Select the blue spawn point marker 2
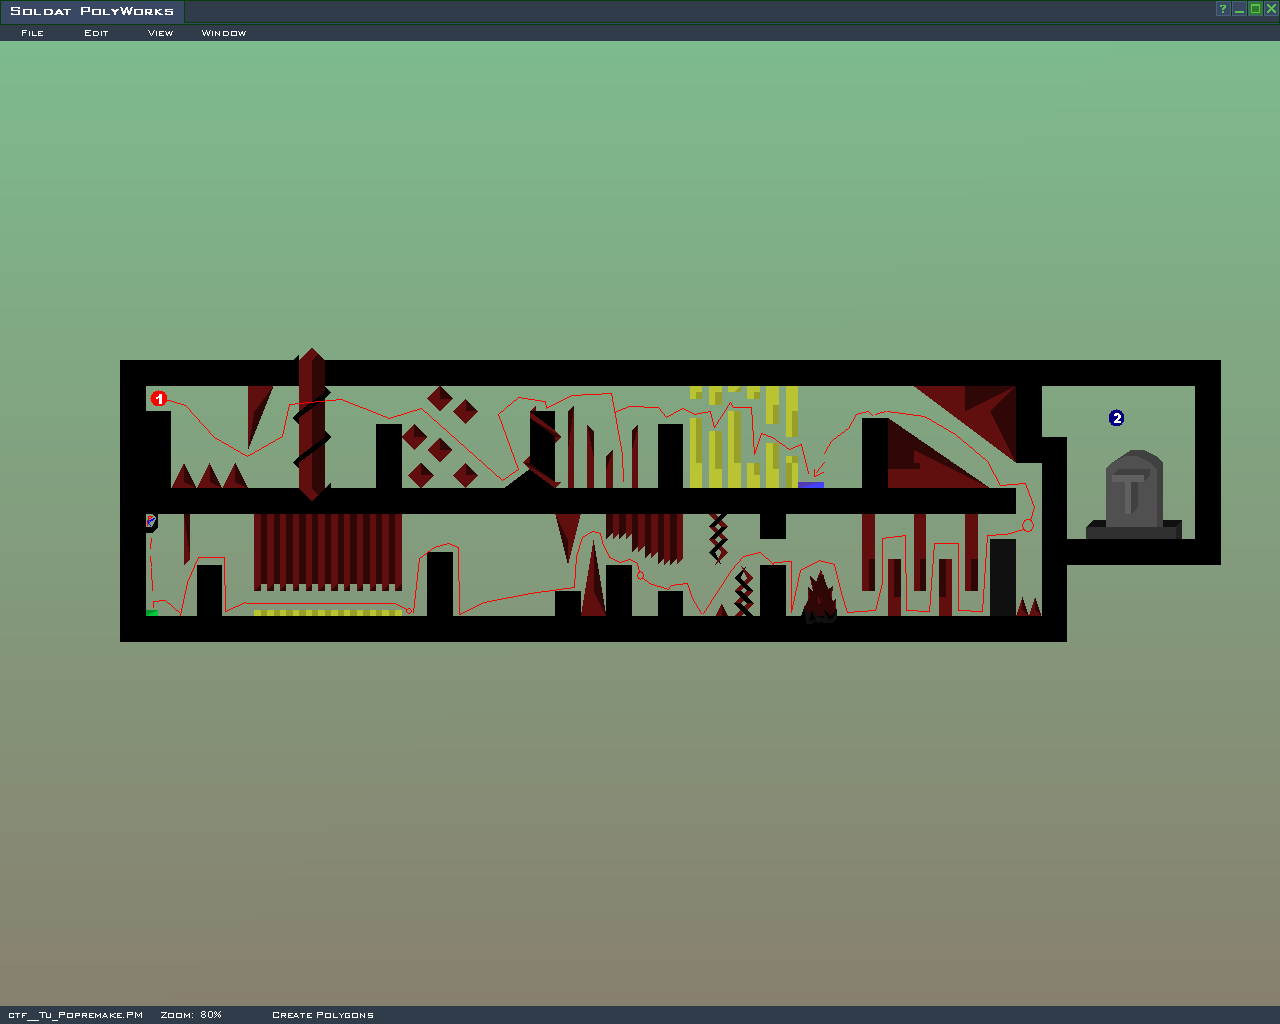 (1116, 418)
